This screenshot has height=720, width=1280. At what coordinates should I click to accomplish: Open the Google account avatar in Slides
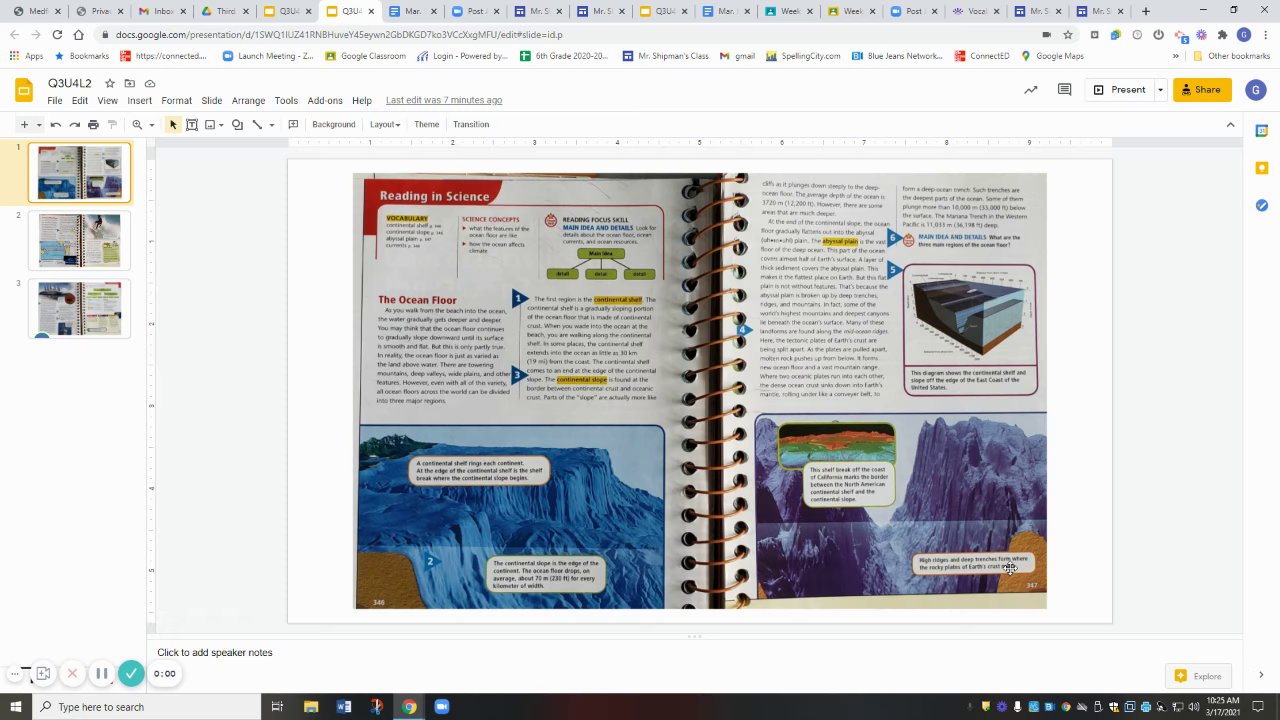[1256, 90]
